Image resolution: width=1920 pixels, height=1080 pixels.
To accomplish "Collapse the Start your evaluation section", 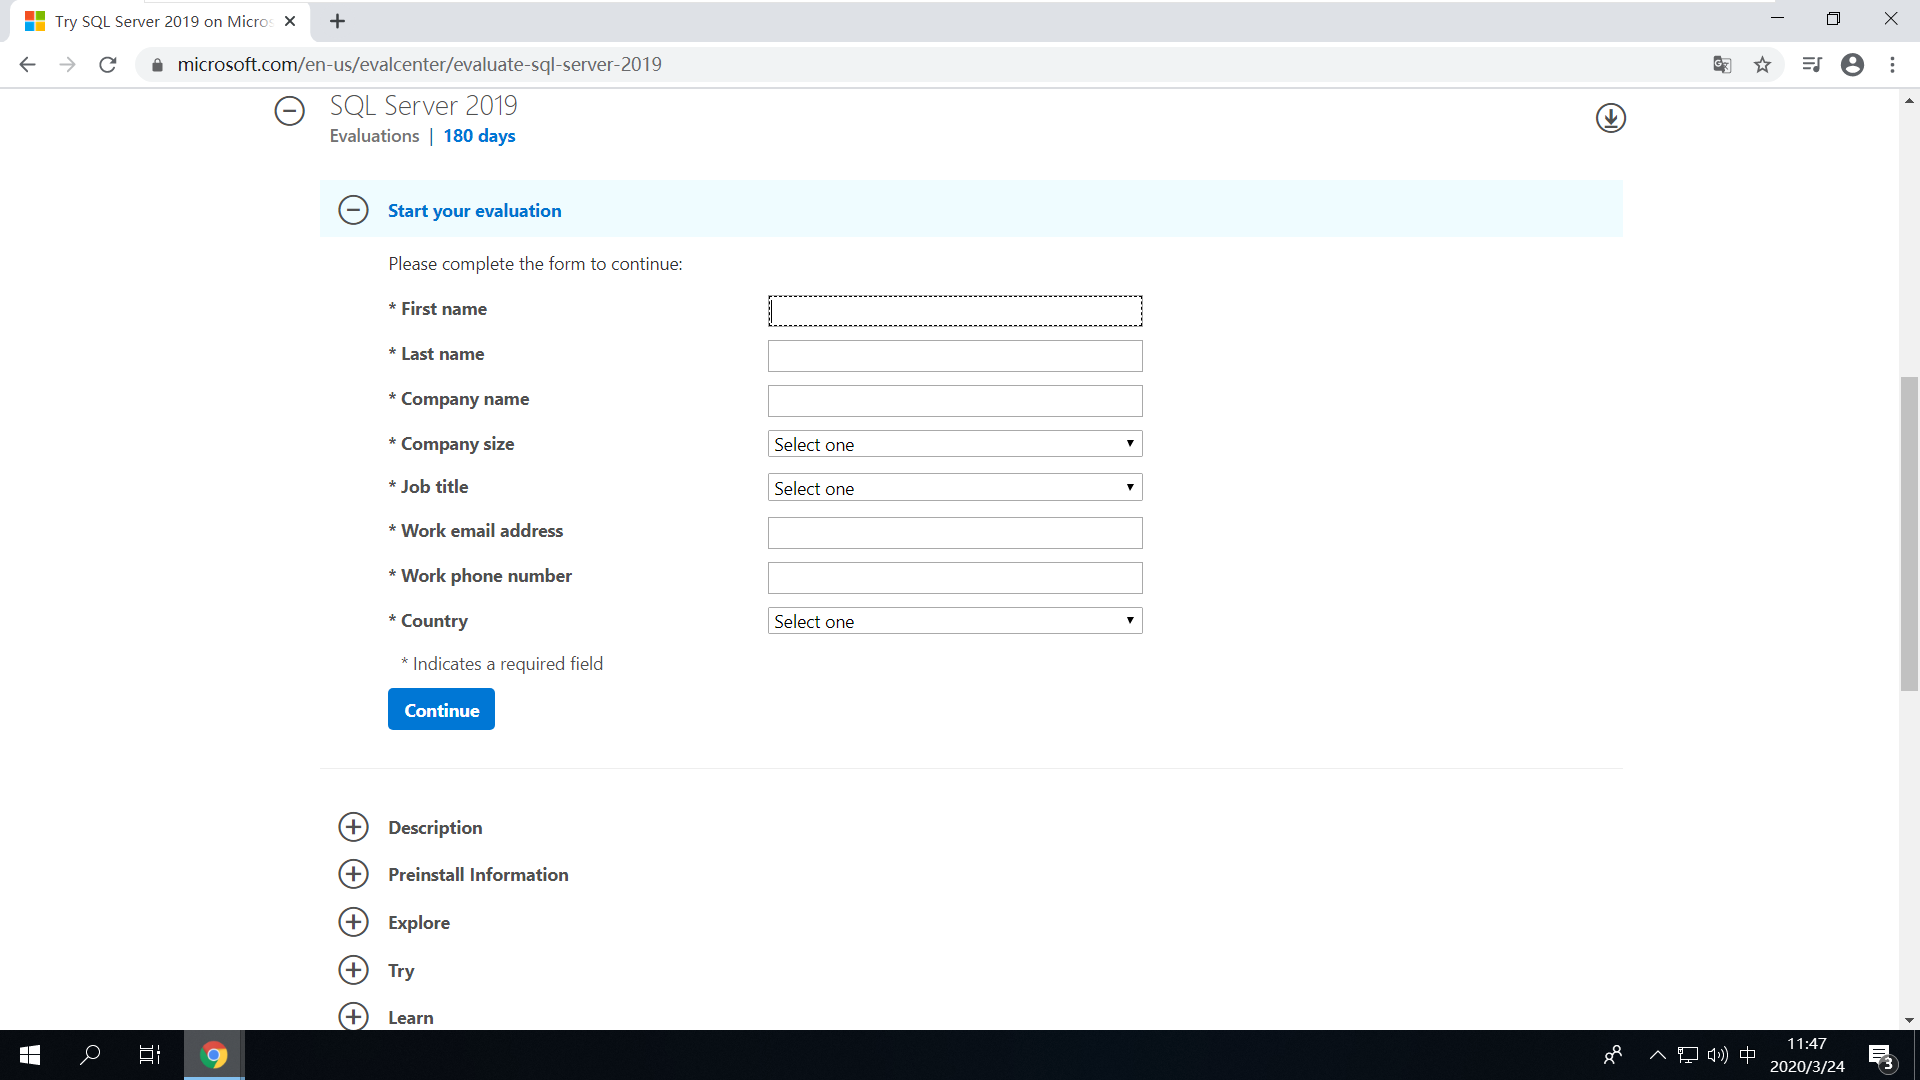I will pos(353,210).
